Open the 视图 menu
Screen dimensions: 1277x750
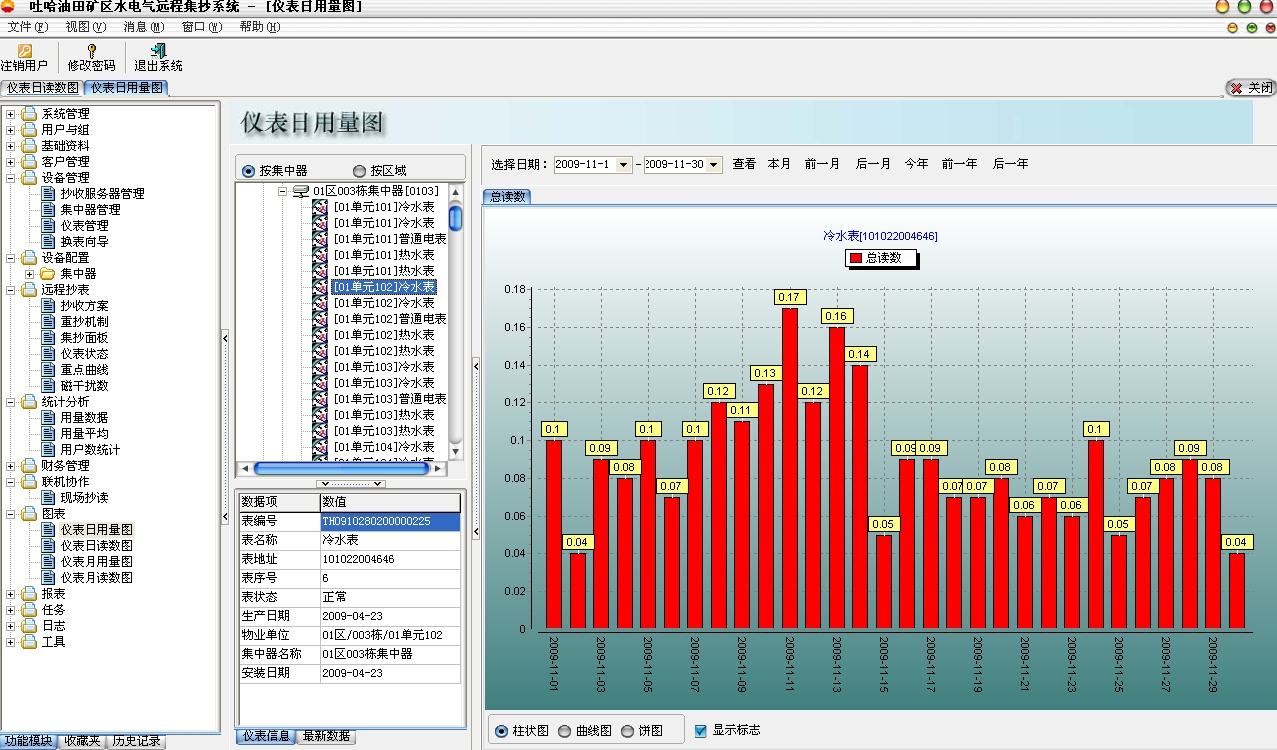(85, 27)
